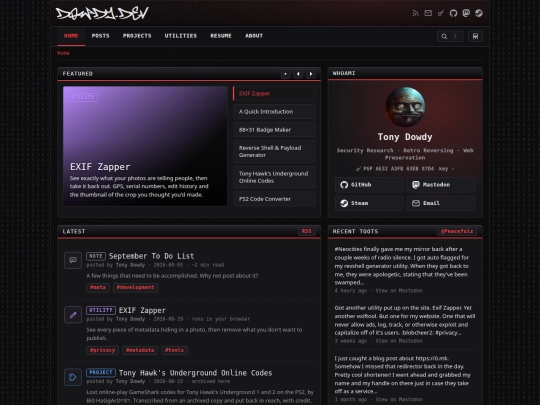Select the HOME nav tab

pyautogui.click(x=71, y=36)
